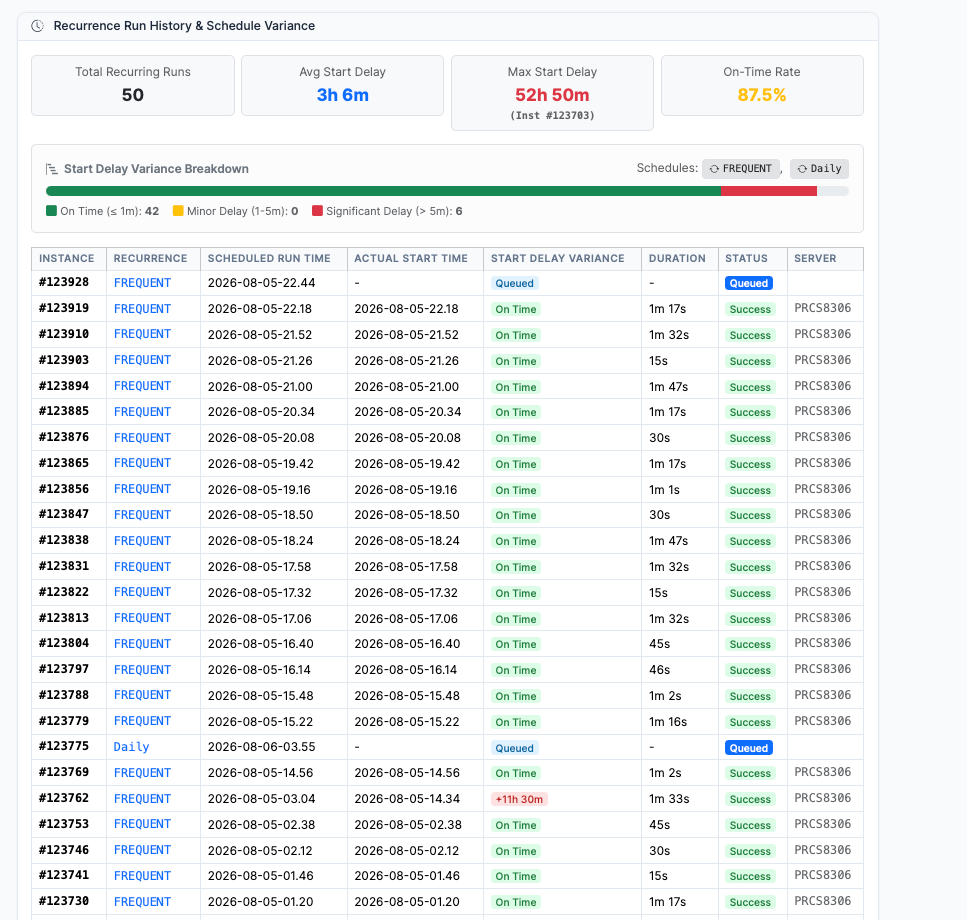Image resolution: width=967 pixels, height=920 pixels.
Task: Click scheduled time 2026-08-05-19.42
Action: pos(260,464)
